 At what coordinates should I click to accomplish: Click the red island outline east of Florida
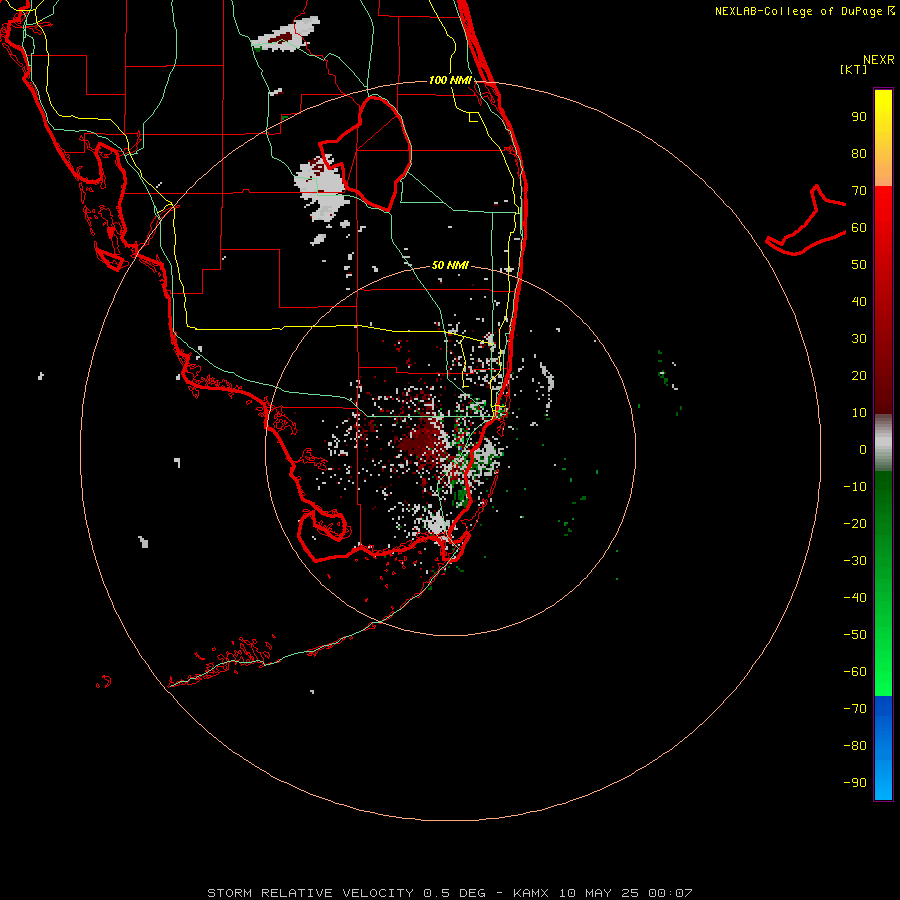click(806, 220)
